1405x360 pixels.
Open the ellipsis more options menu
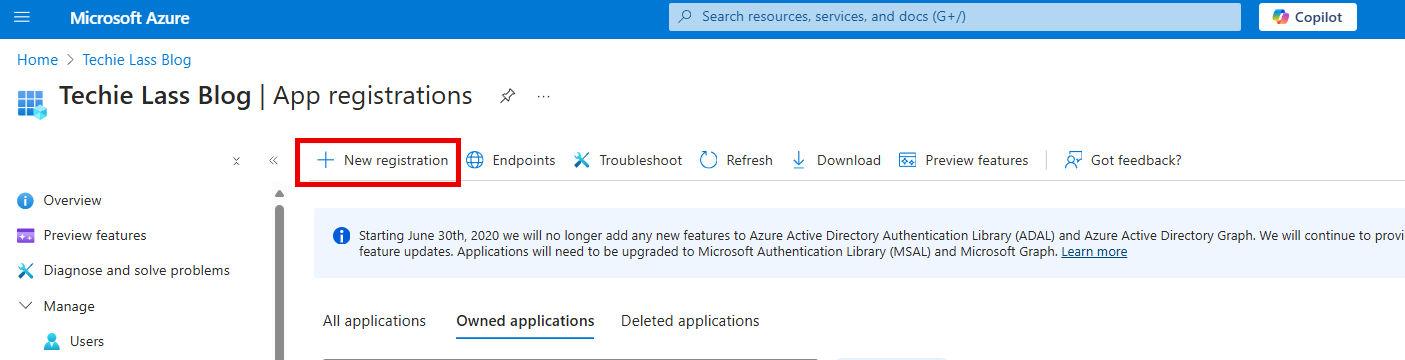(544, 96)
